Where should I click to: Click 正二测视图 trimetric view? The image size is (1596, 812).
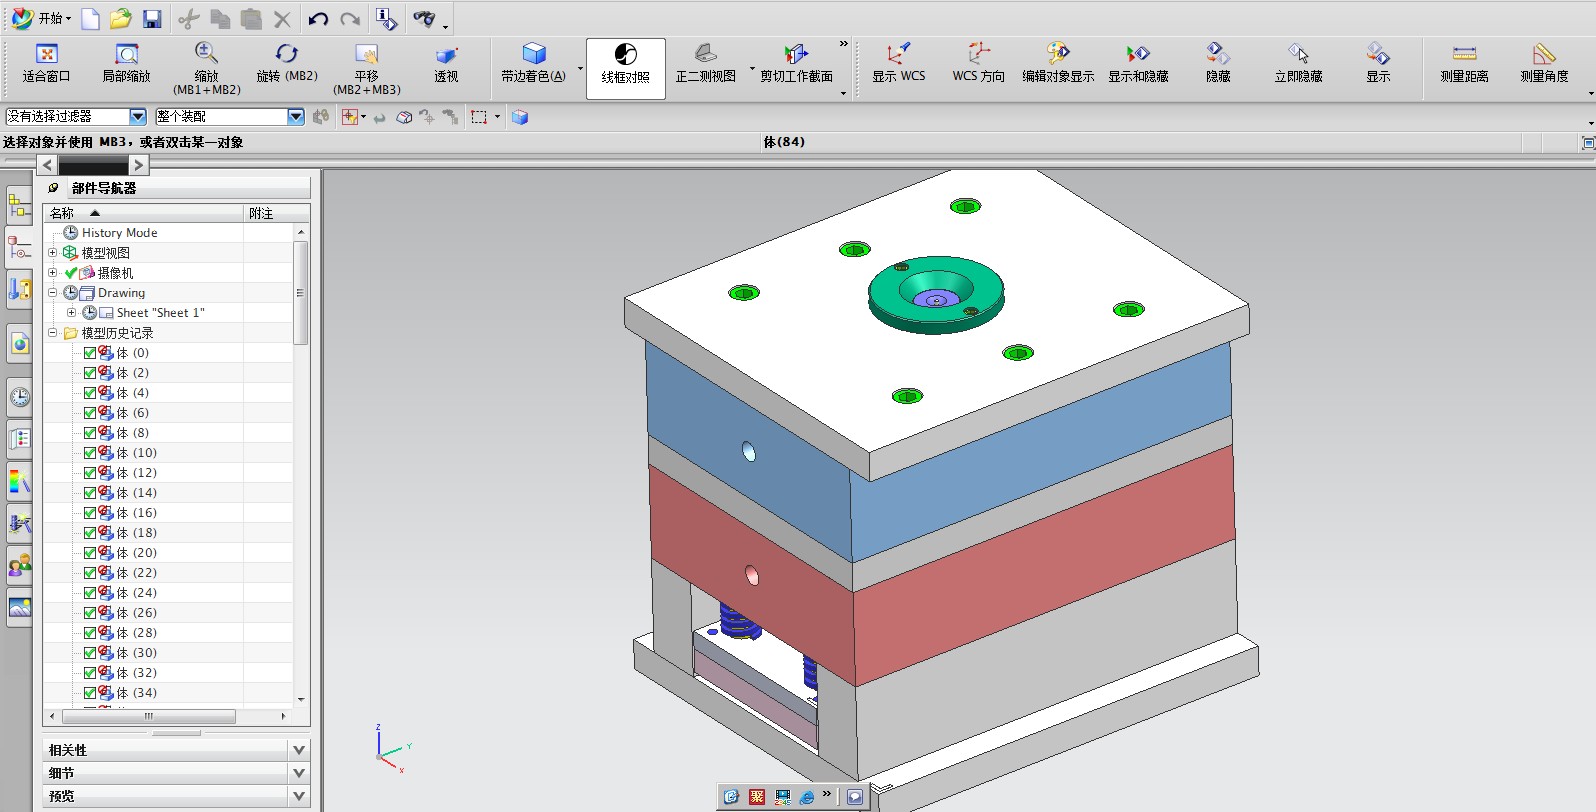[706, 64]
